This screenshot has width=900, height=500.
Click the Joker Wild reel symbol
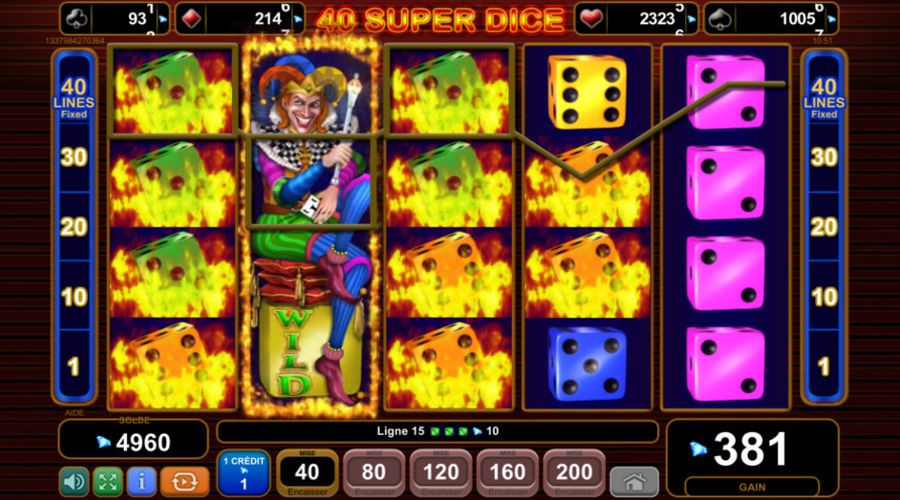tap(311, 227)
